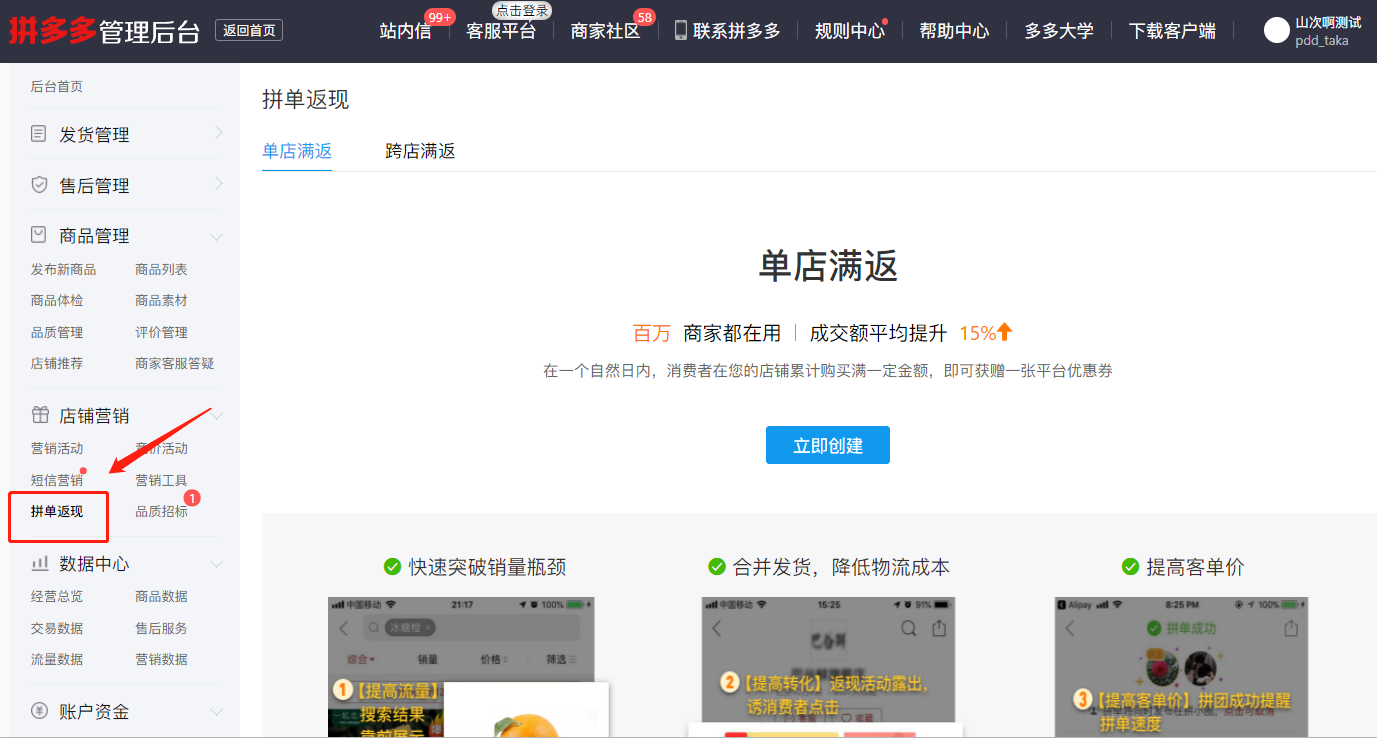The height and width of the screenshot is (739, 1377).
Task: Collapse the 商品管理 section chevron
Action: tap(217, 237)
